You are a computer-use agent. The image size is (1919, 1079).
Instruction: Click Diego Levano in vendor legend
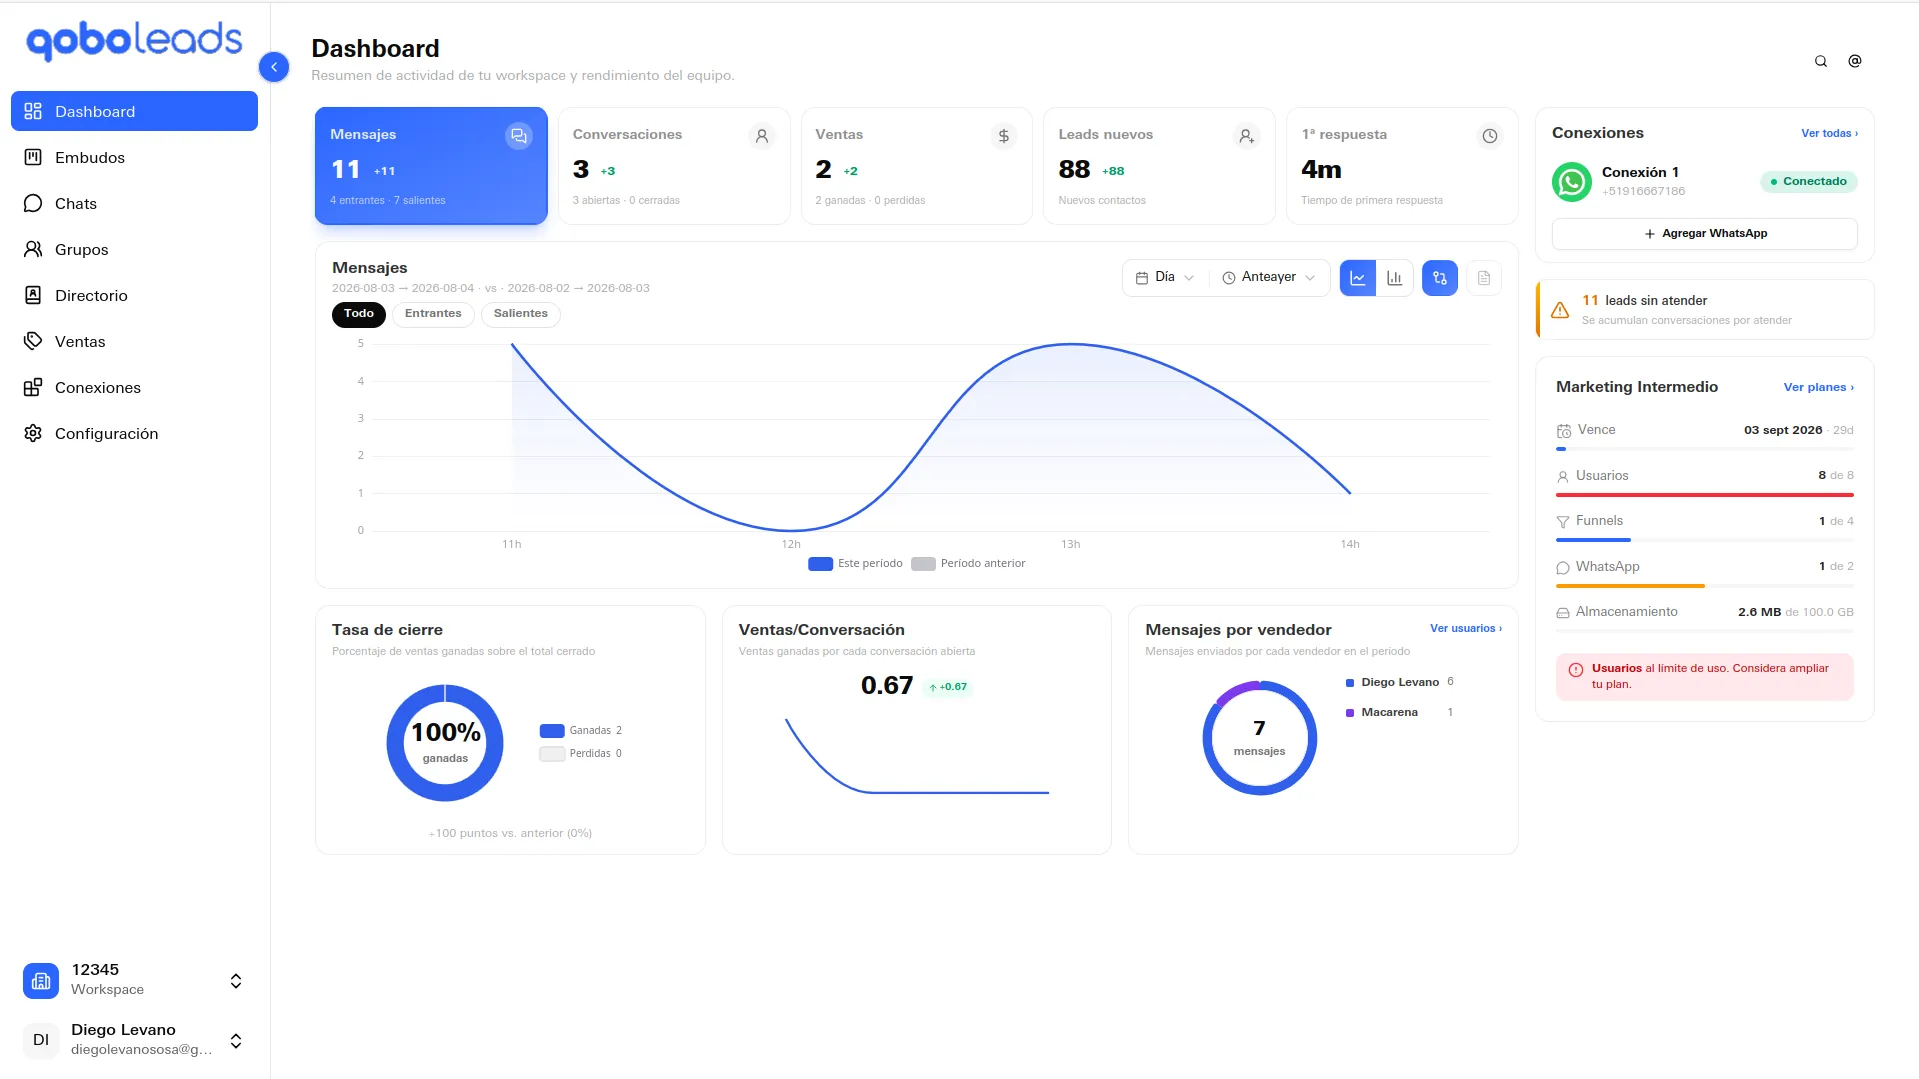click(x=1400, y=683)
